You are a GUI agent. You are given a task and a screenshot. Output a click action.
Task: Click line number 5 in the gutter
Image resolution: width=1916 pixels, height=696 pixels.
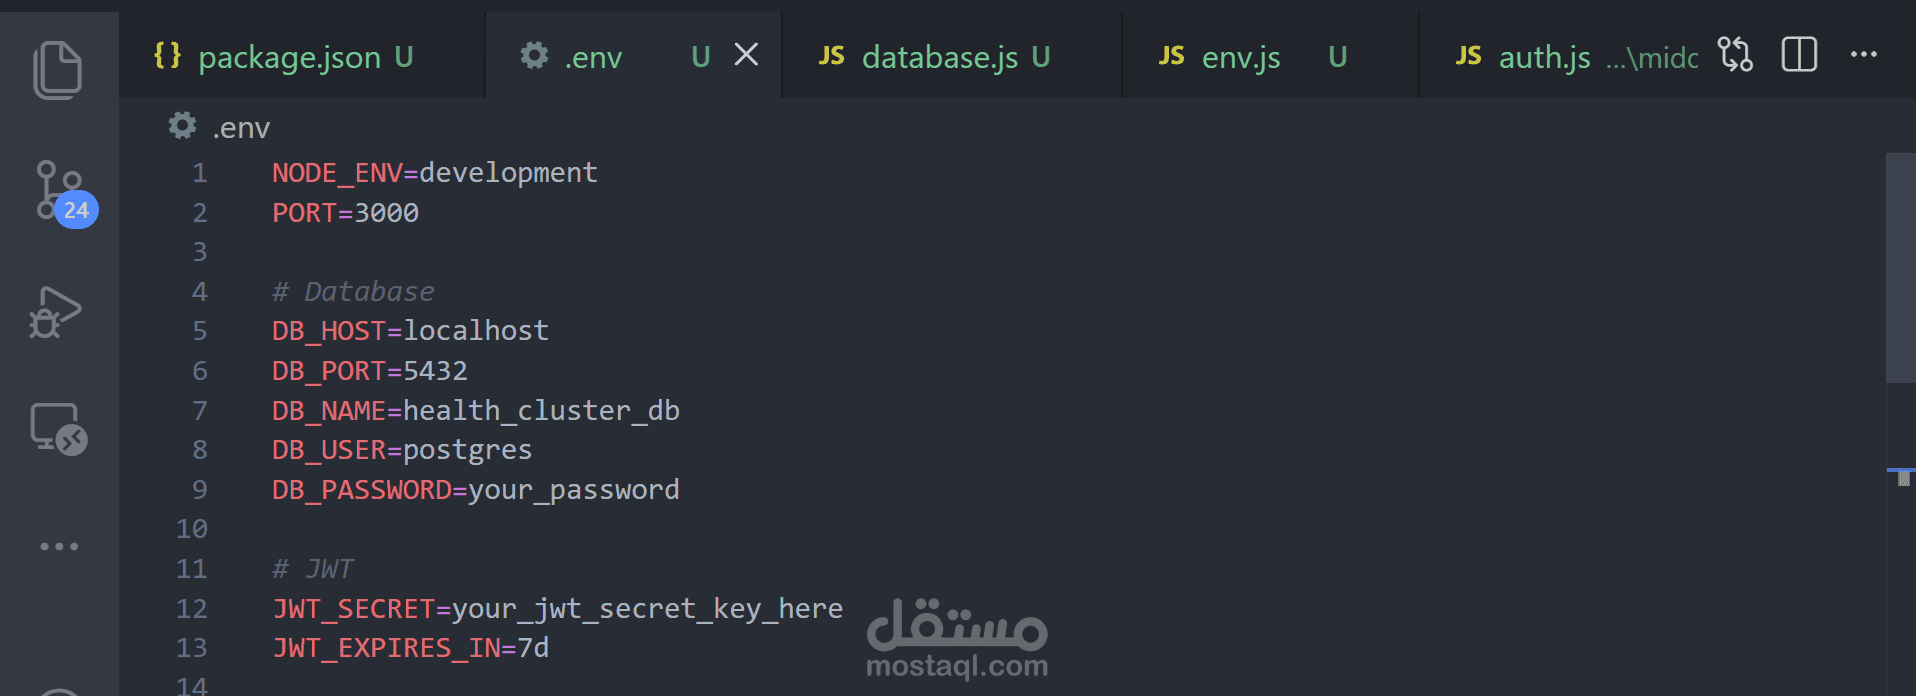[x=200, y=331]
